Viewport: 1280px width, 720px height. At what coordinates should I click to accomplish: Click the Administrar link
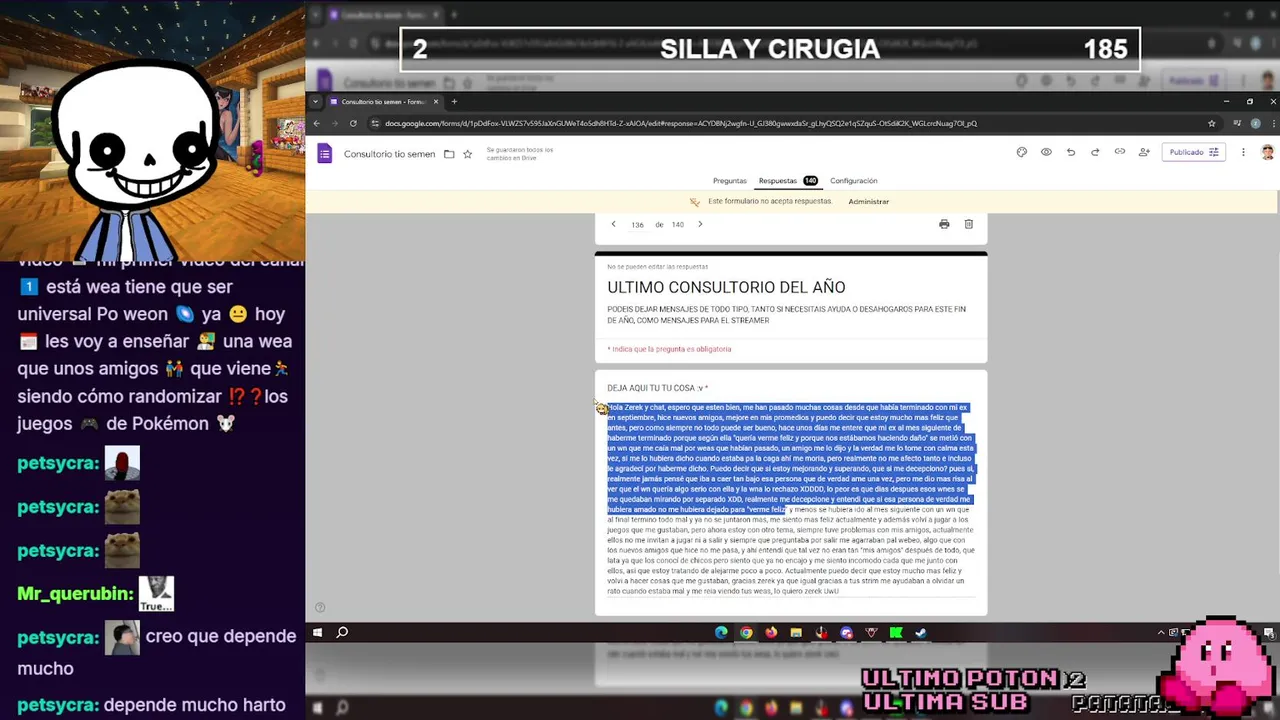tap(868, 202)
